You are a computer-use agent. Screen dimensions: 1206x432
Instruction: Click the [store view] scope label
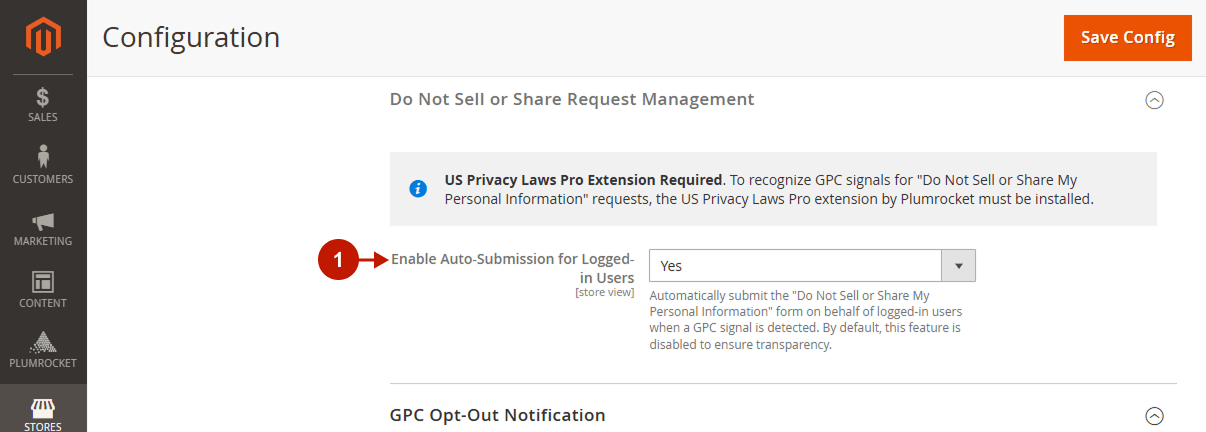[605, 292]
